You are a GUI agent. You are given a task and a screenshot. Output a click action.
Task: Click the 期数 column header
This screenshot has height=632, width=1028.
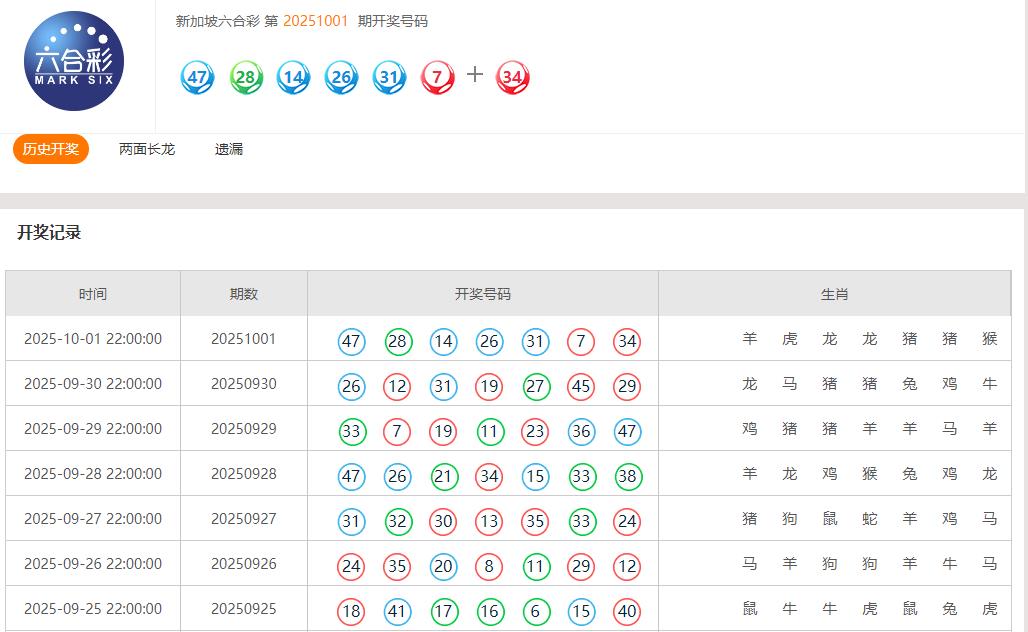(243, 294)
